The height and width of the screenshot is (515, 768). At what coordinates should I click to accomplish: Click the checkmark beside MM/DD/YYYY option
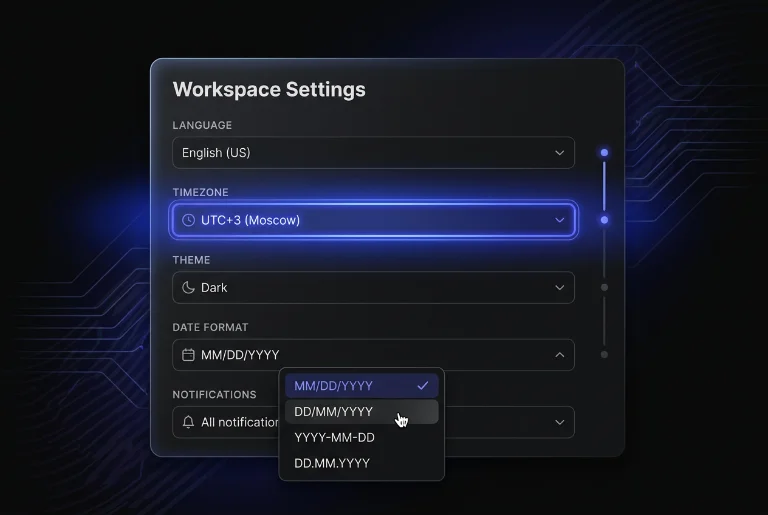423,386
